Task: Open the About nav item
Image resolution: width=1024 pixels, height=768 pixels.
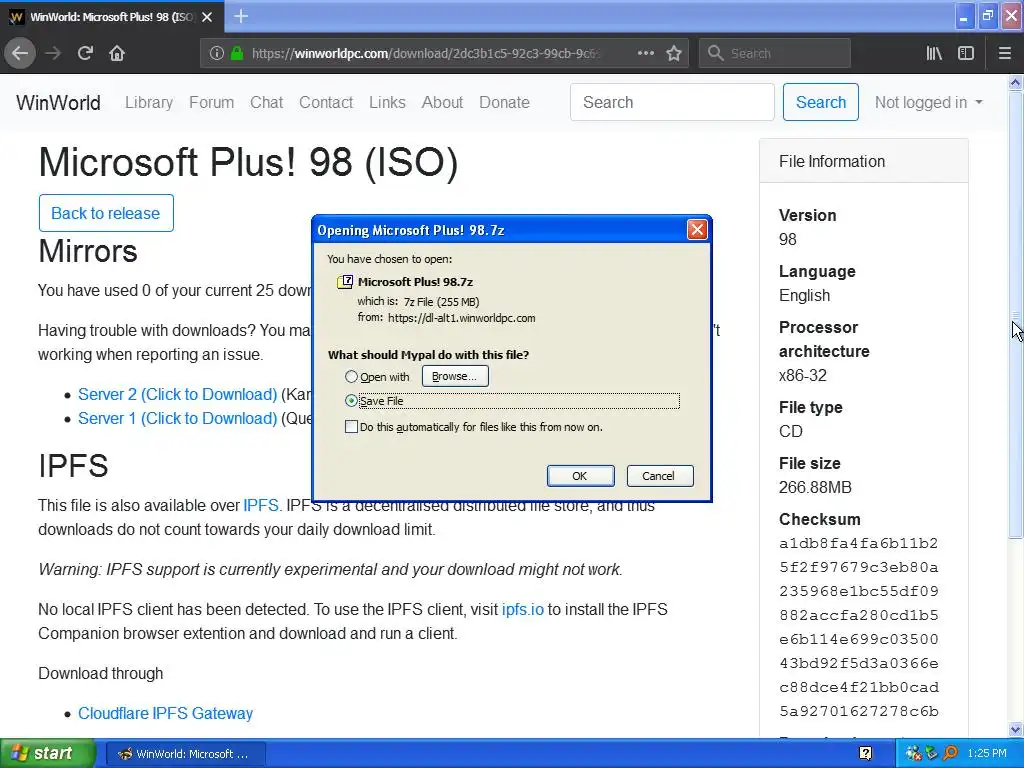Action: [x=442, y=103]
